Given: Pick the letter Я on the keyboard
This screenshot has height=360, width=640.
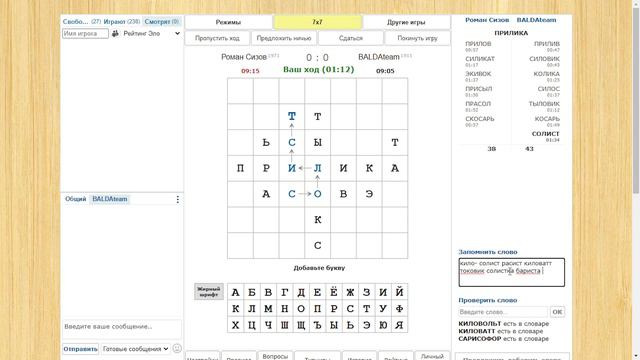Looking at the screenshot, I should 399,325.
